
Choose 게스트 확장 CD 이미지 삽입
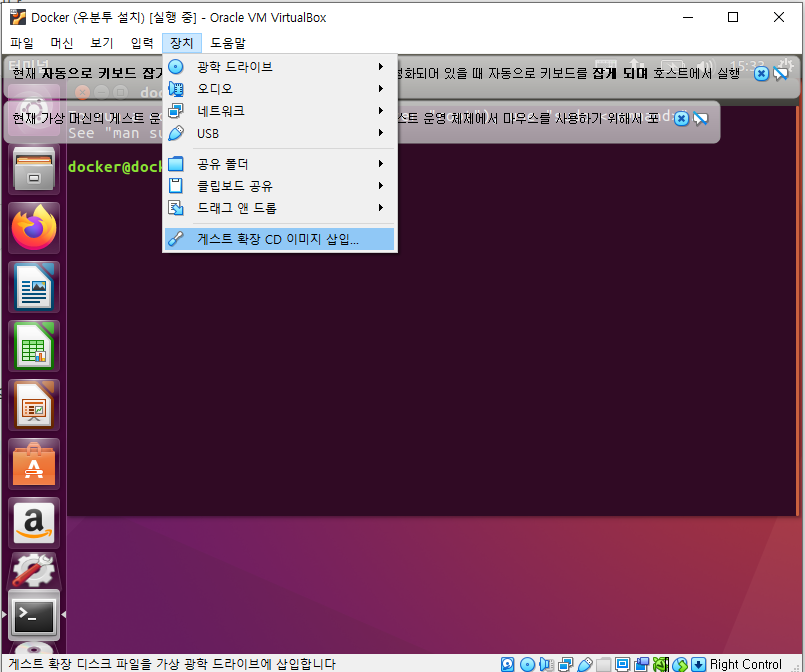click(x=280, y=239)
